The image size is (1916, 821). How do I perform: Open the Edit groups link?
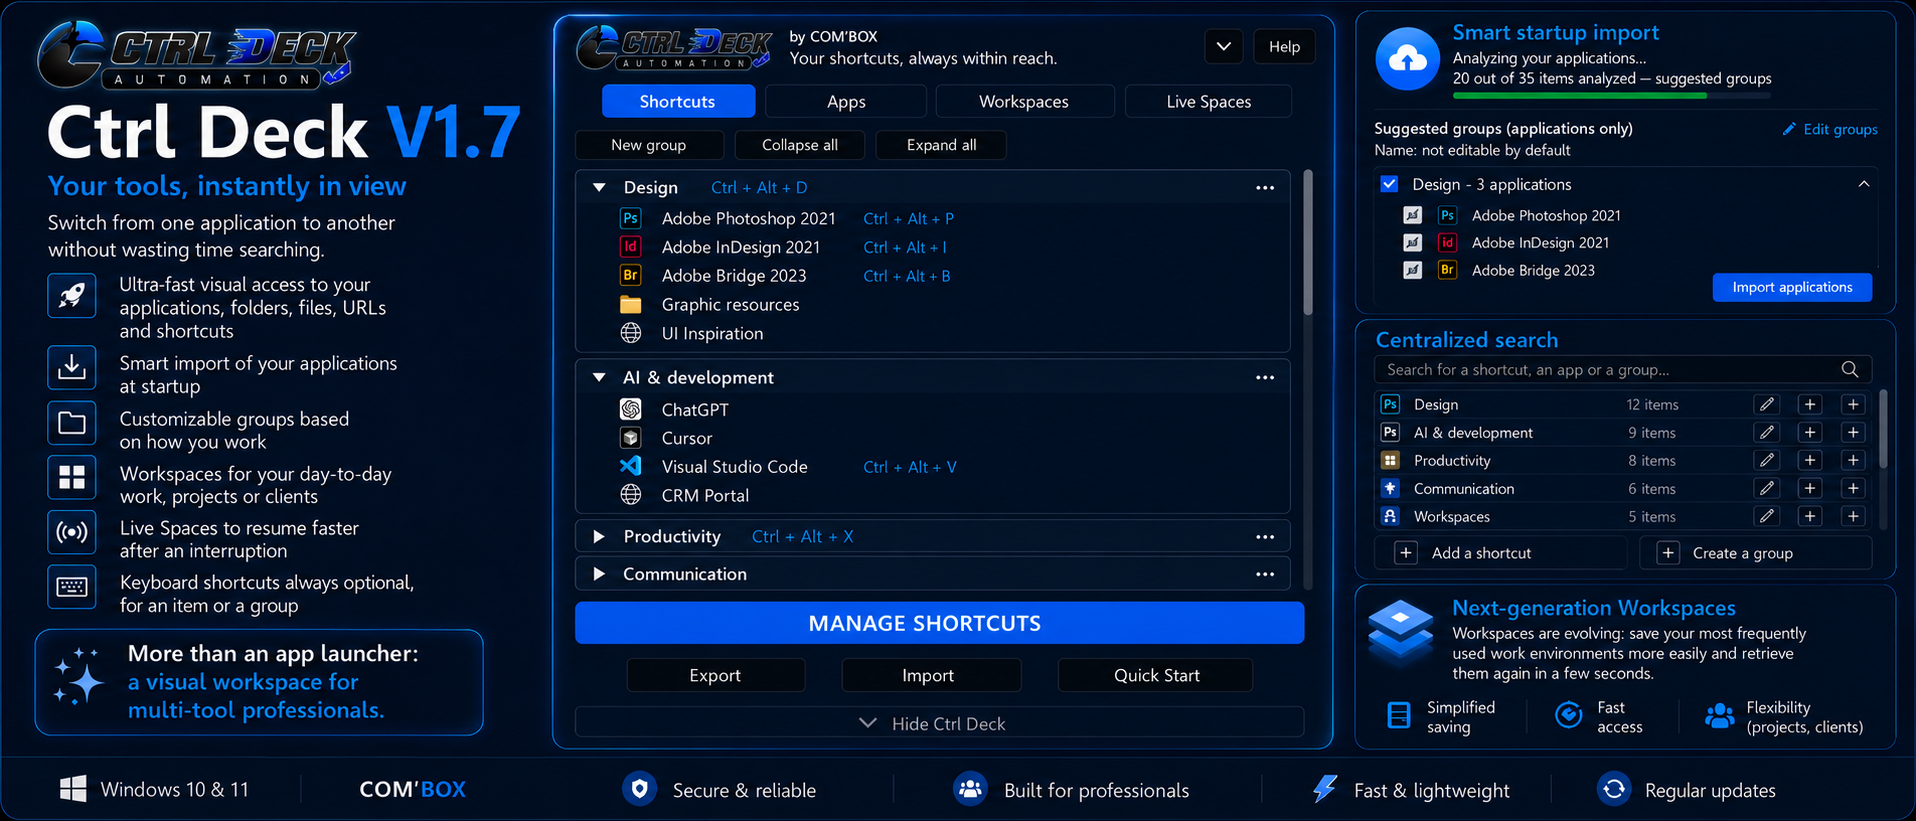[1830, 129]
